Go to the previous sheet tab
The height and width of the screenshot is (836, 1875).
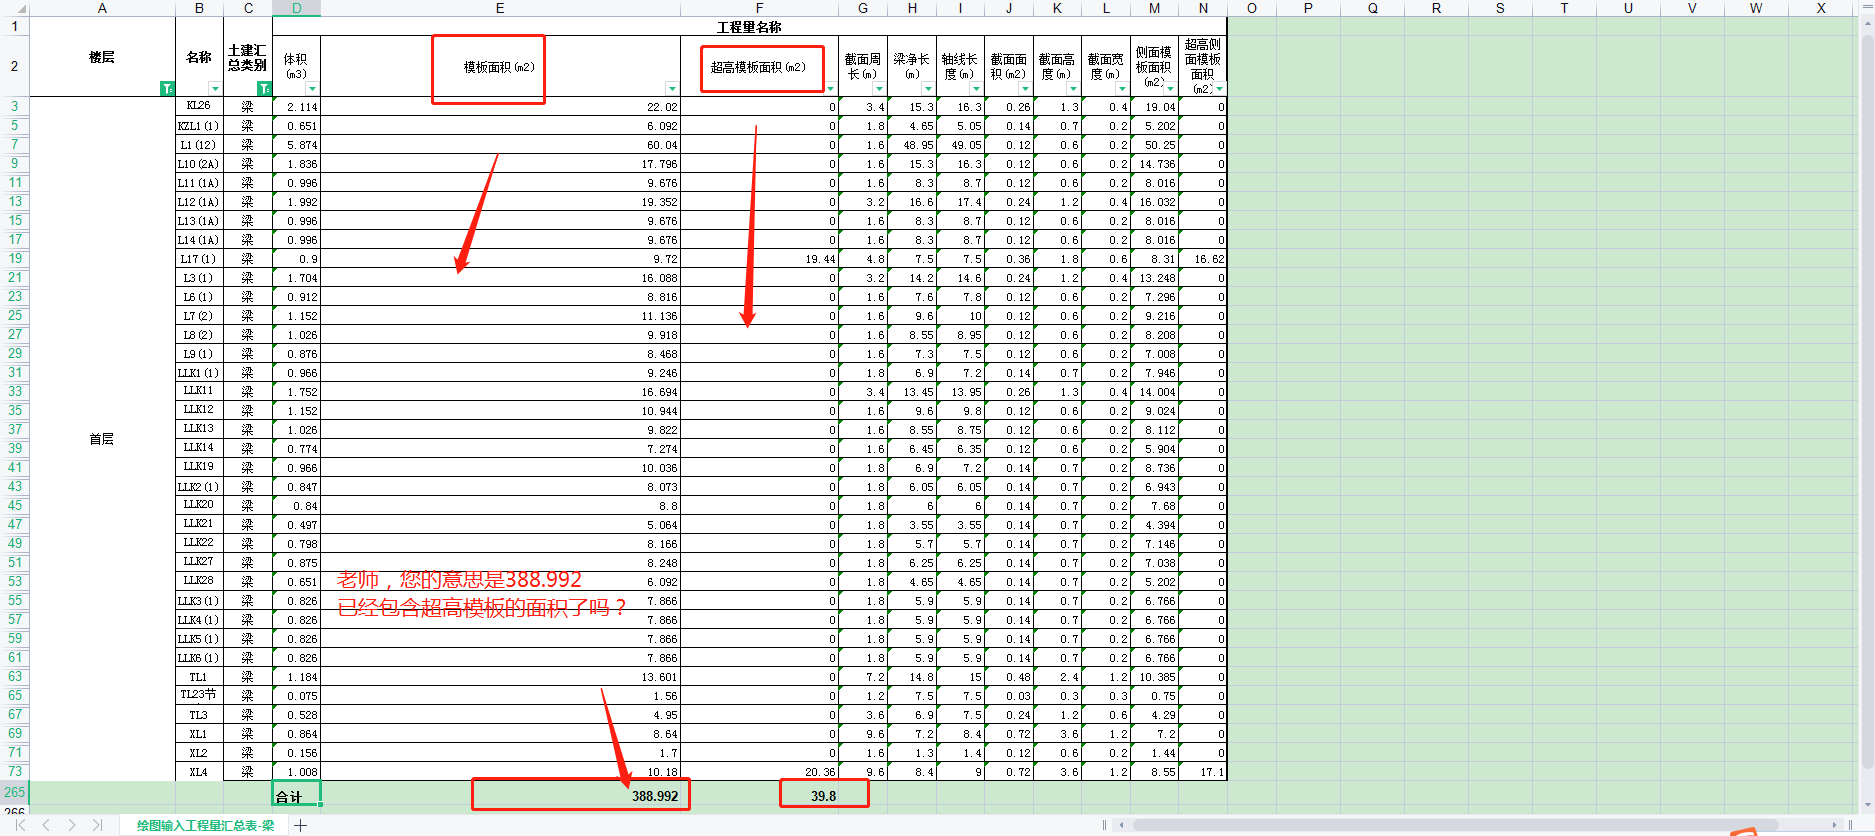46,825
